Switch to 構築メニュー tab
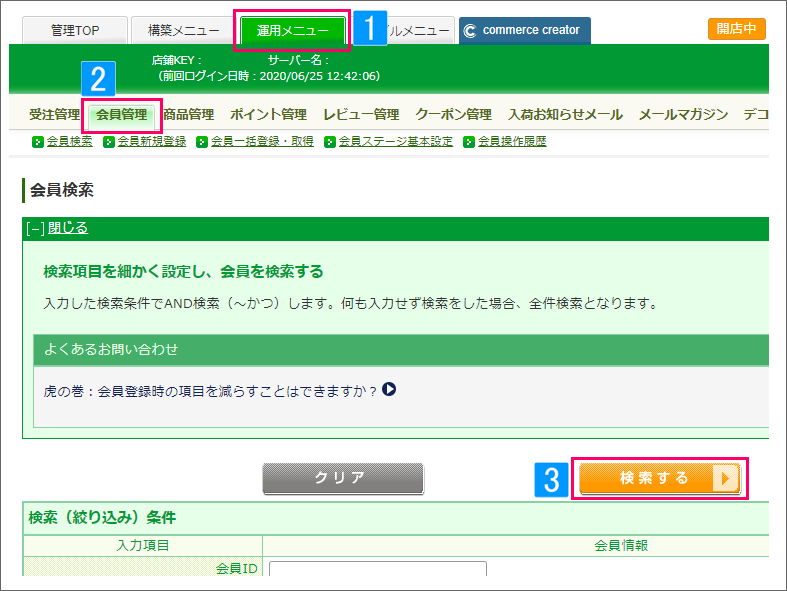The image size is (787, 591). [183, 31]
